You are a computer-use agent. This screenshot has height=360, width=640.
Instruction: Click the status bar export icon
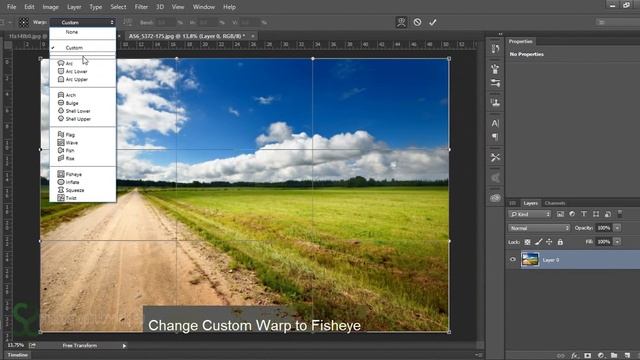[32, 345]
